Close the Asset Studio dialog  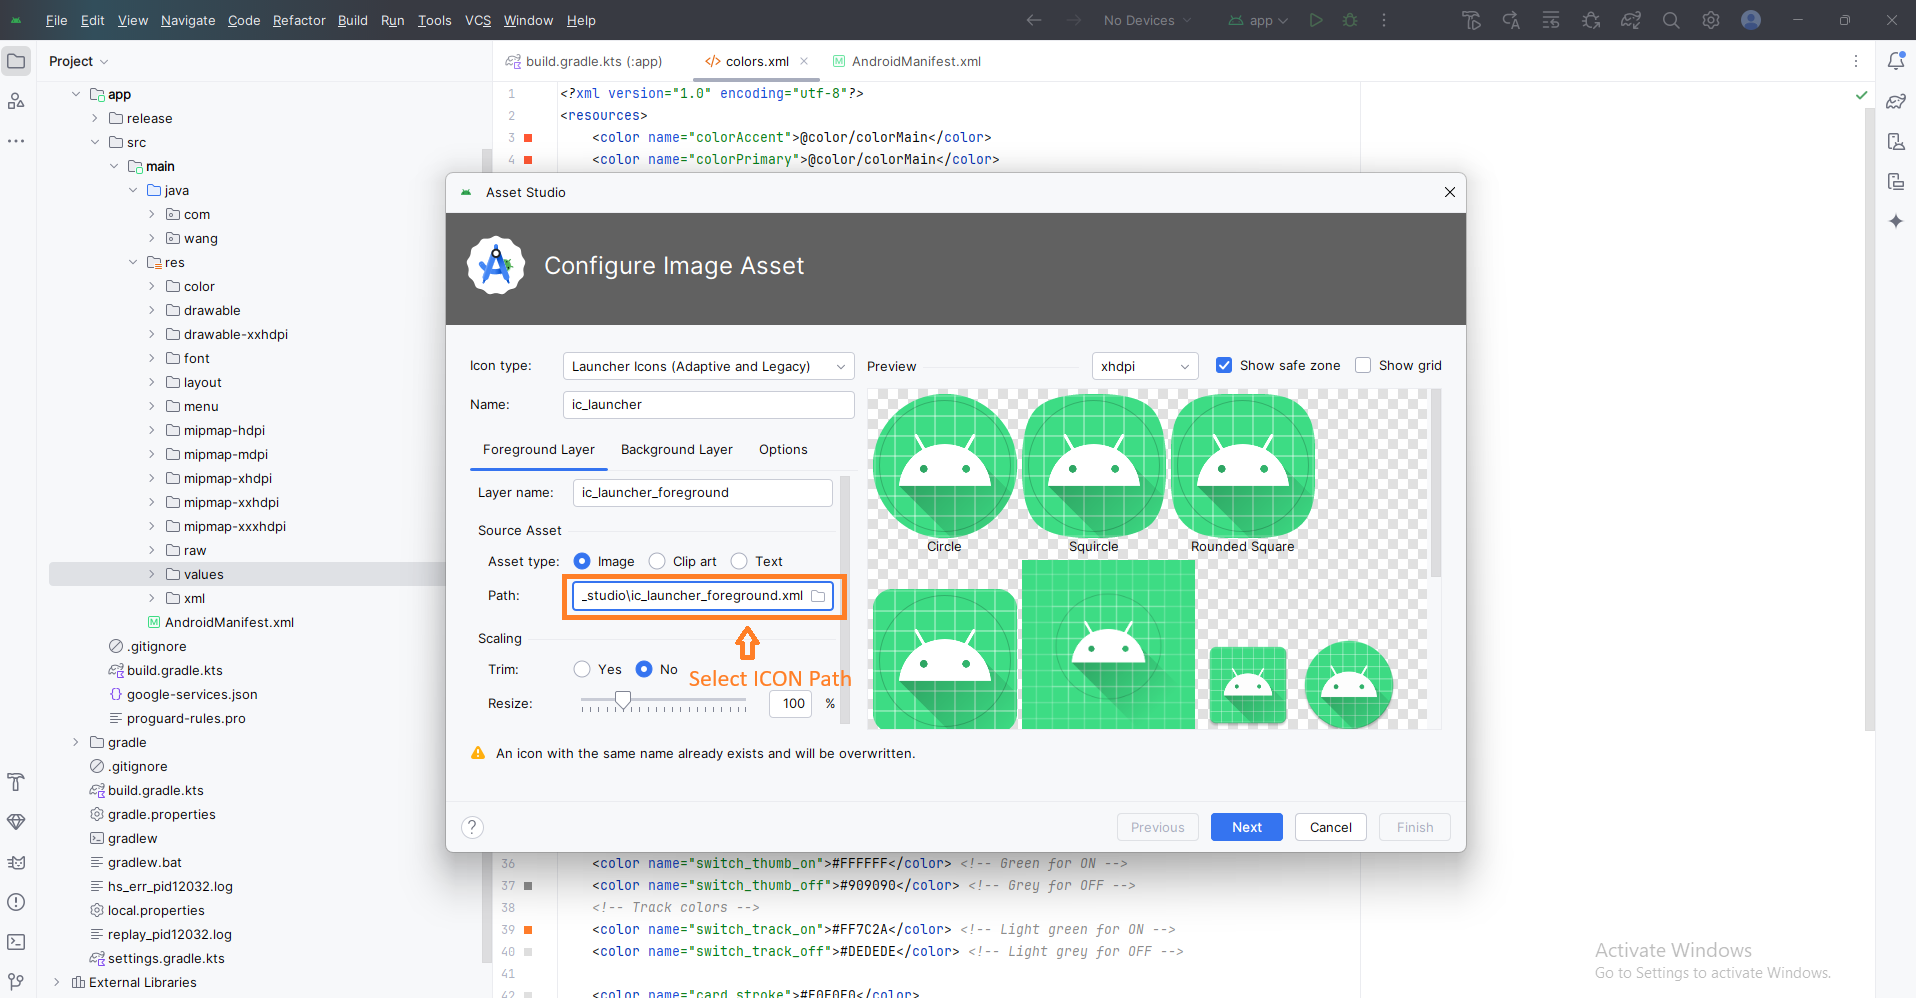click(x=1450, y=192)
